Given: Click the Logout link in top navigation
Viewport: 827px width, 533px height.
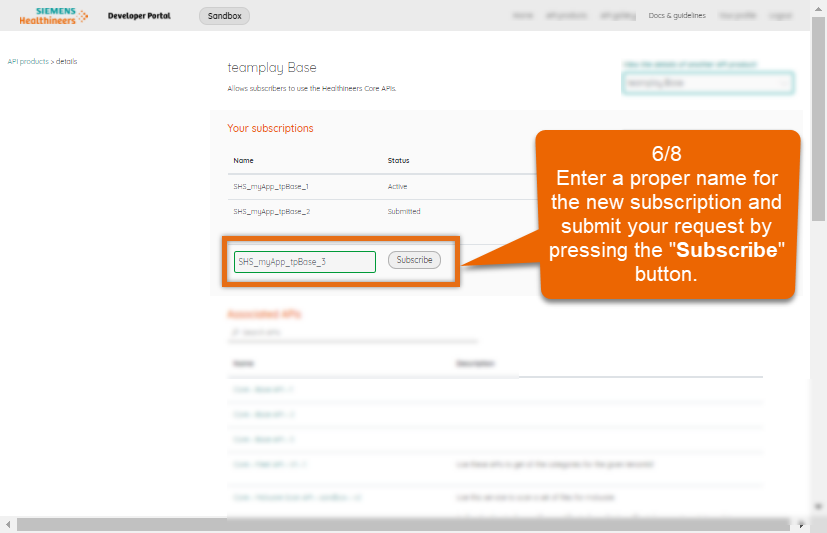Looking at the screenshot, I should pyautogui.click(x=781, y=16).
